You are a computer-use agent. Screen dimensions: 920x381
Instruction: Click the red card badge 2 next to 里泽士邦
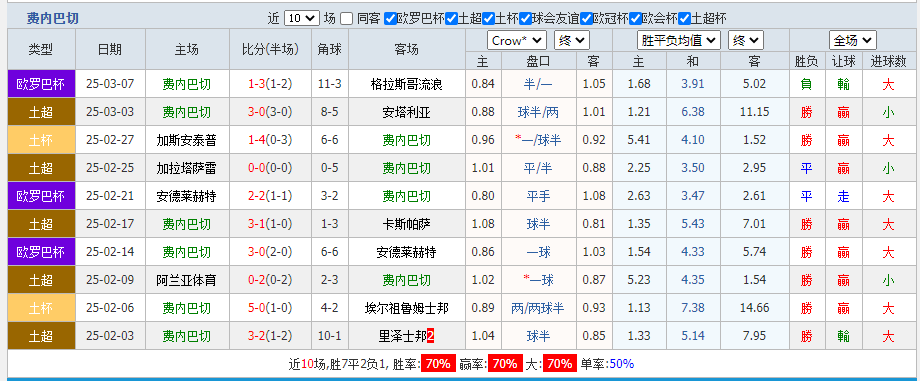pos(431,336)
